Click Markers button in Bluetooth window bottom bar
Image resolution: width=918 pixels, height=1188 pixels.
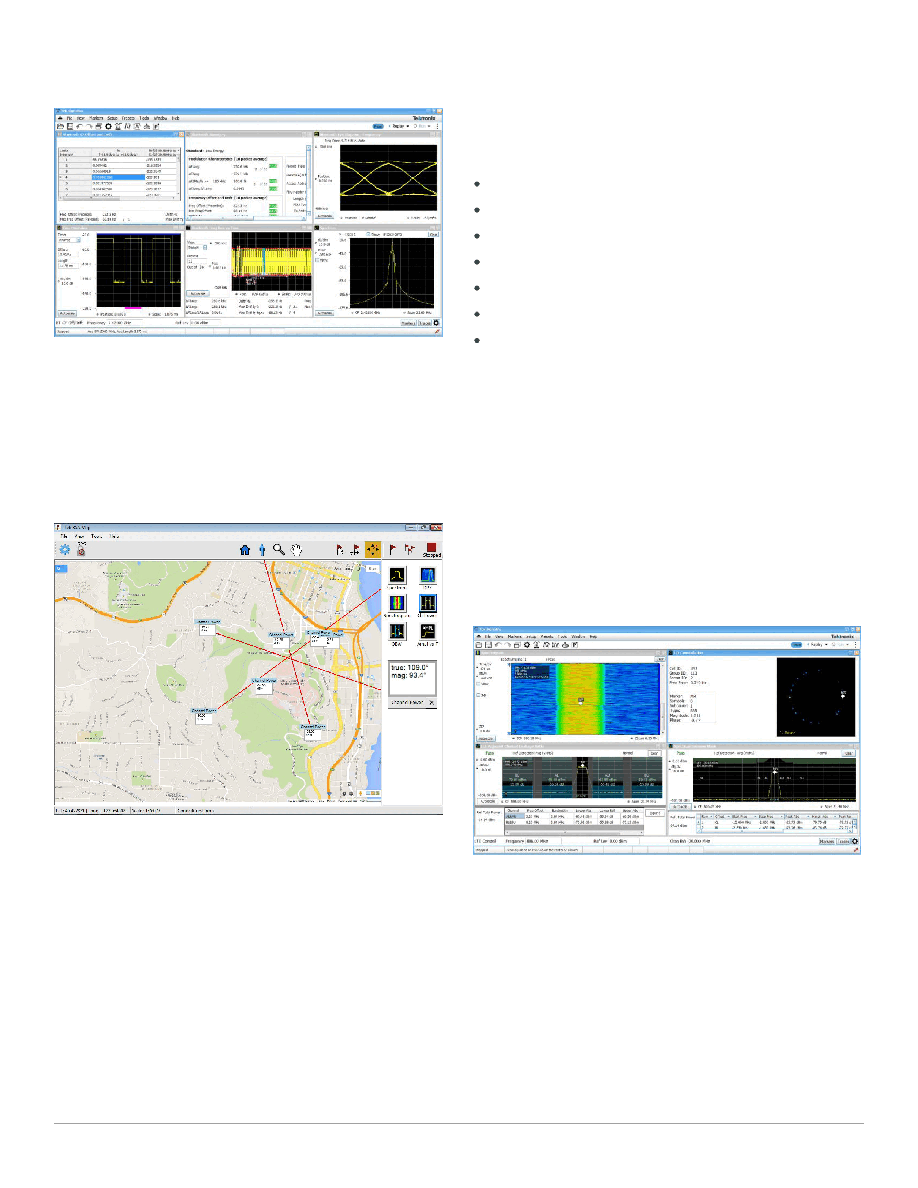point(408,323)
